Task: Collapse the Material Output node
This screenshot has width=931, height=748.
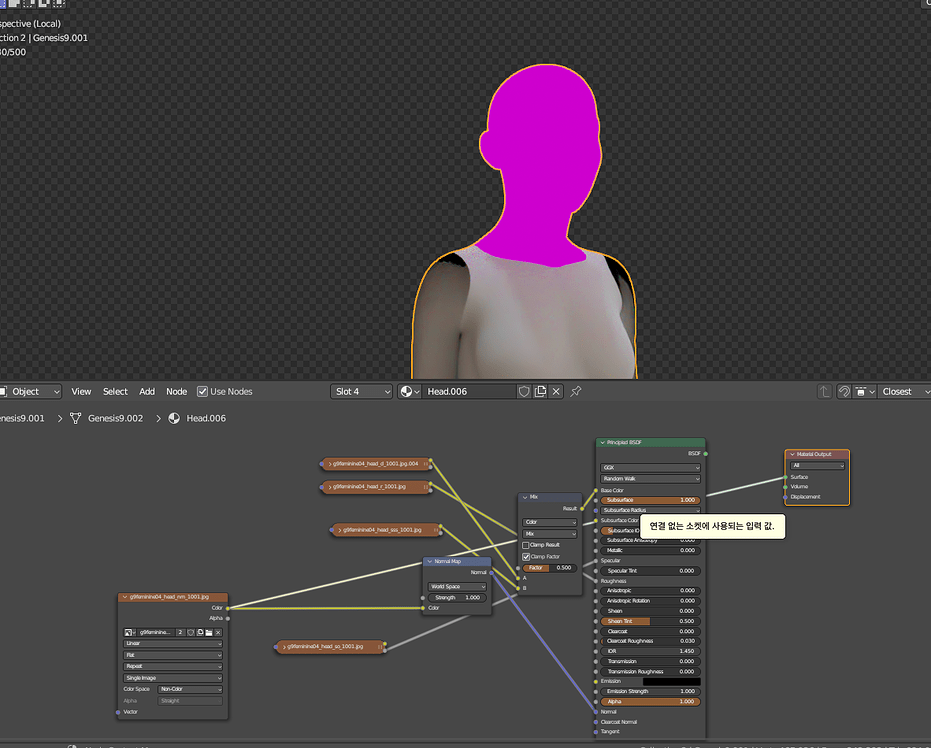Action: tap(792, 455)
